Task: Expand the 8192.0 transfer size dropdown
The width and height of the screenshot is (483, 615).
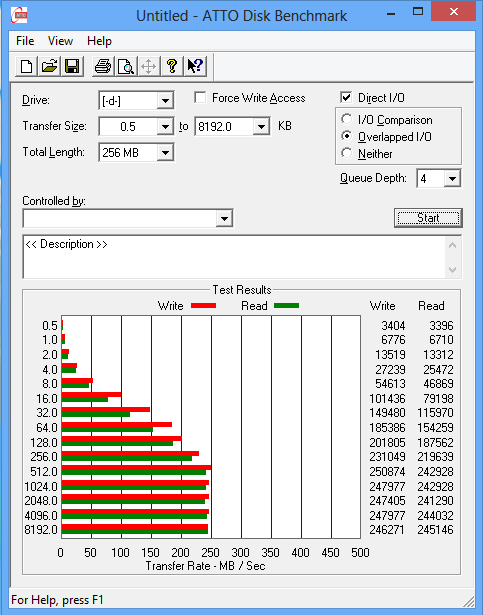Action: pyautogui.click(x=261, y=127)
